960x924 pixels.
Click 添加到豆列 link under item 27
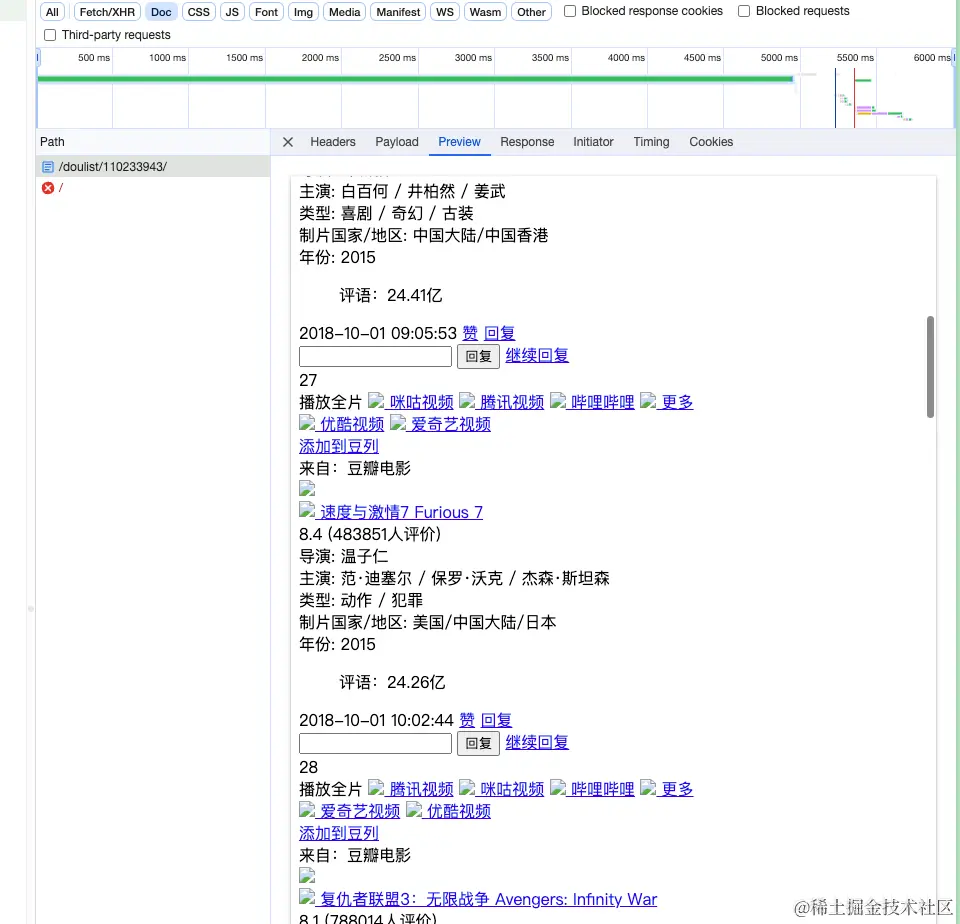339,446
